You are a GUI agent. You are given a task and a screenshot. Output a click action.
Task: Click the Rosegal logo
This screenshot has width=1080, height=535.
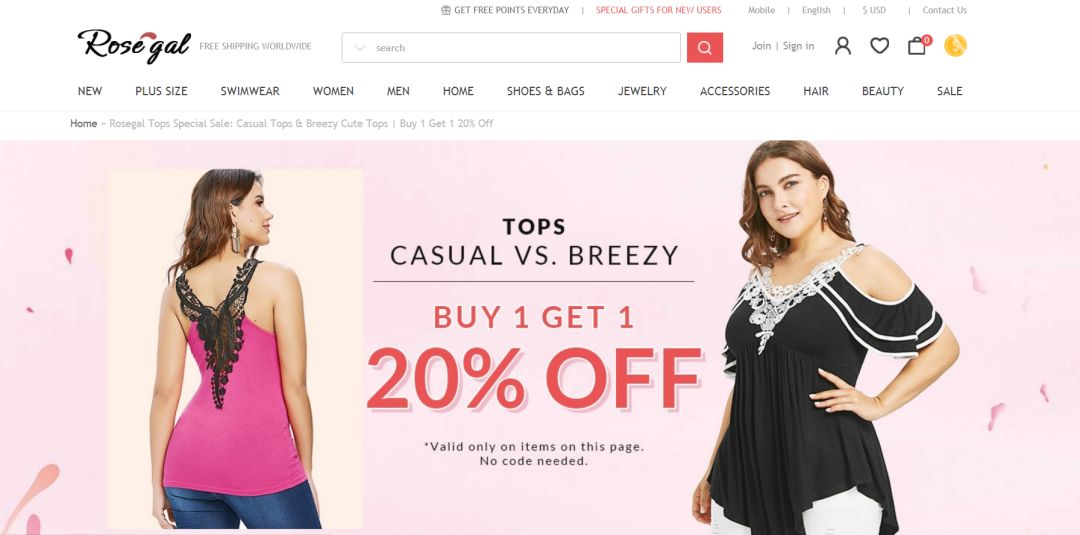(x=134, y=45)
